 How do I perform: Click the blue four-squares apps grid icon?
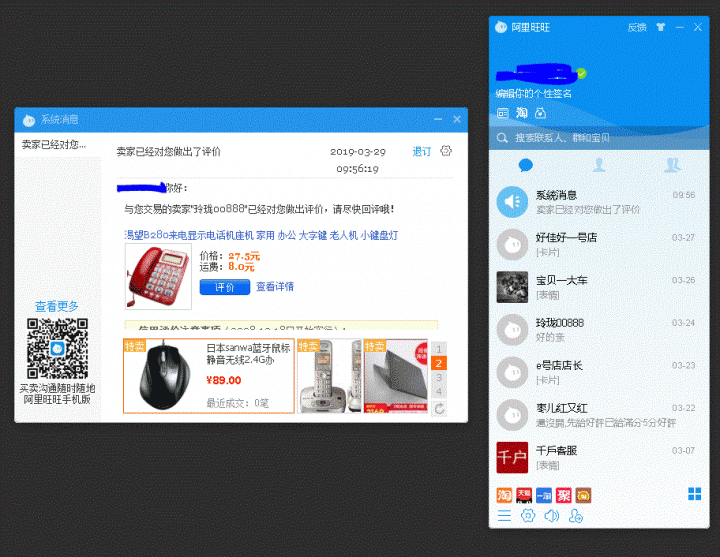coord(694,494)
